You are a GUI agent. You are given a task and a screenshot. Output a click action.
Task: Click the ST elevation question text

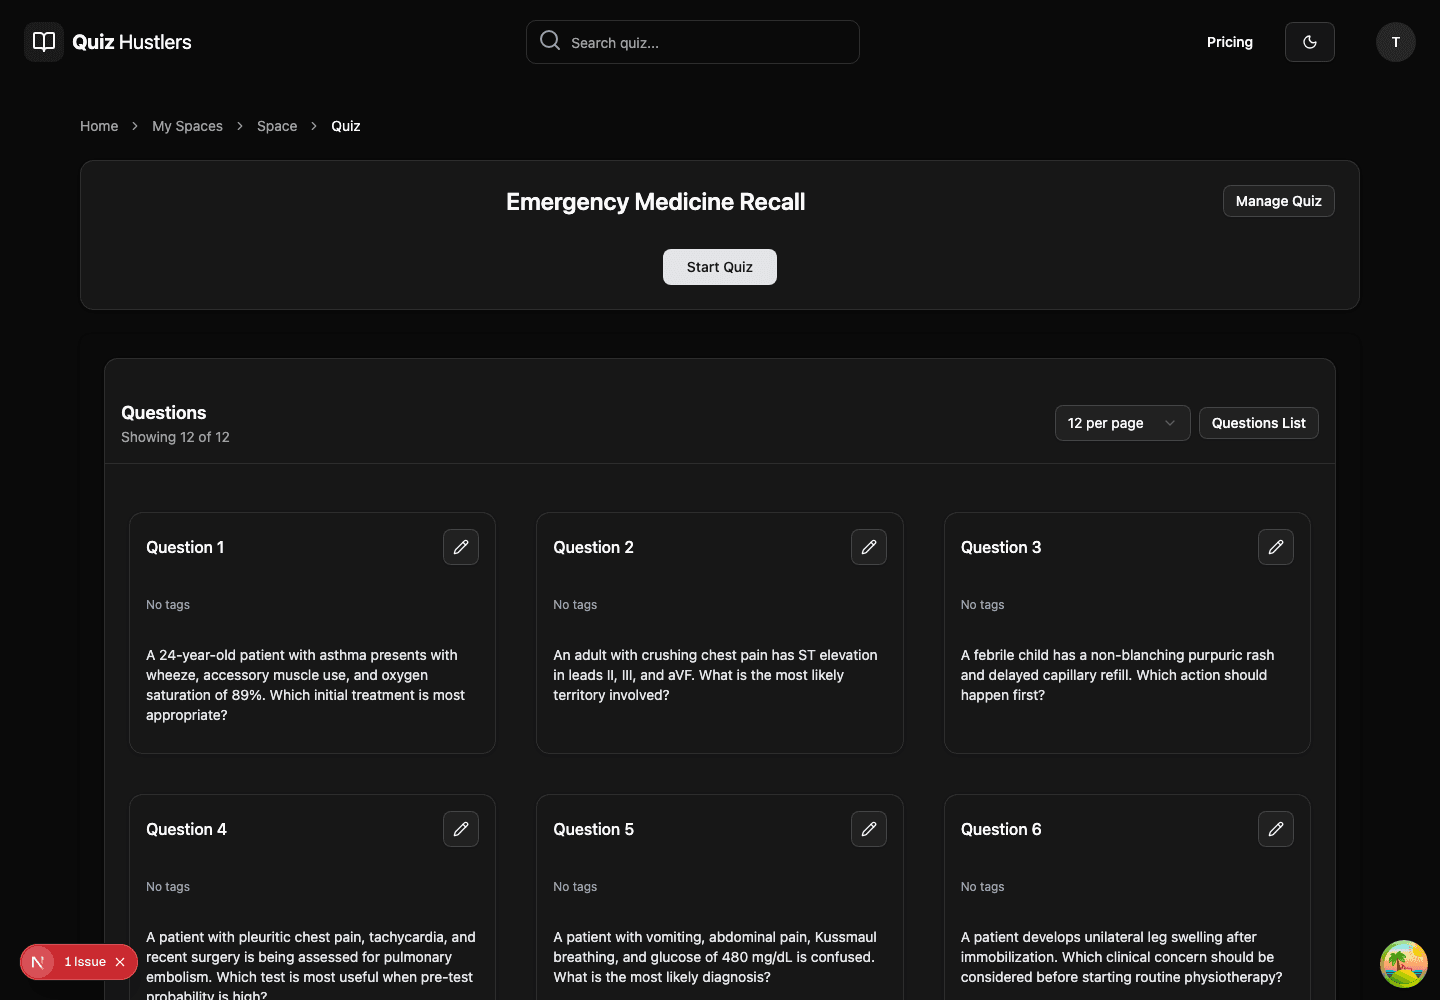(x=715, y=675)
